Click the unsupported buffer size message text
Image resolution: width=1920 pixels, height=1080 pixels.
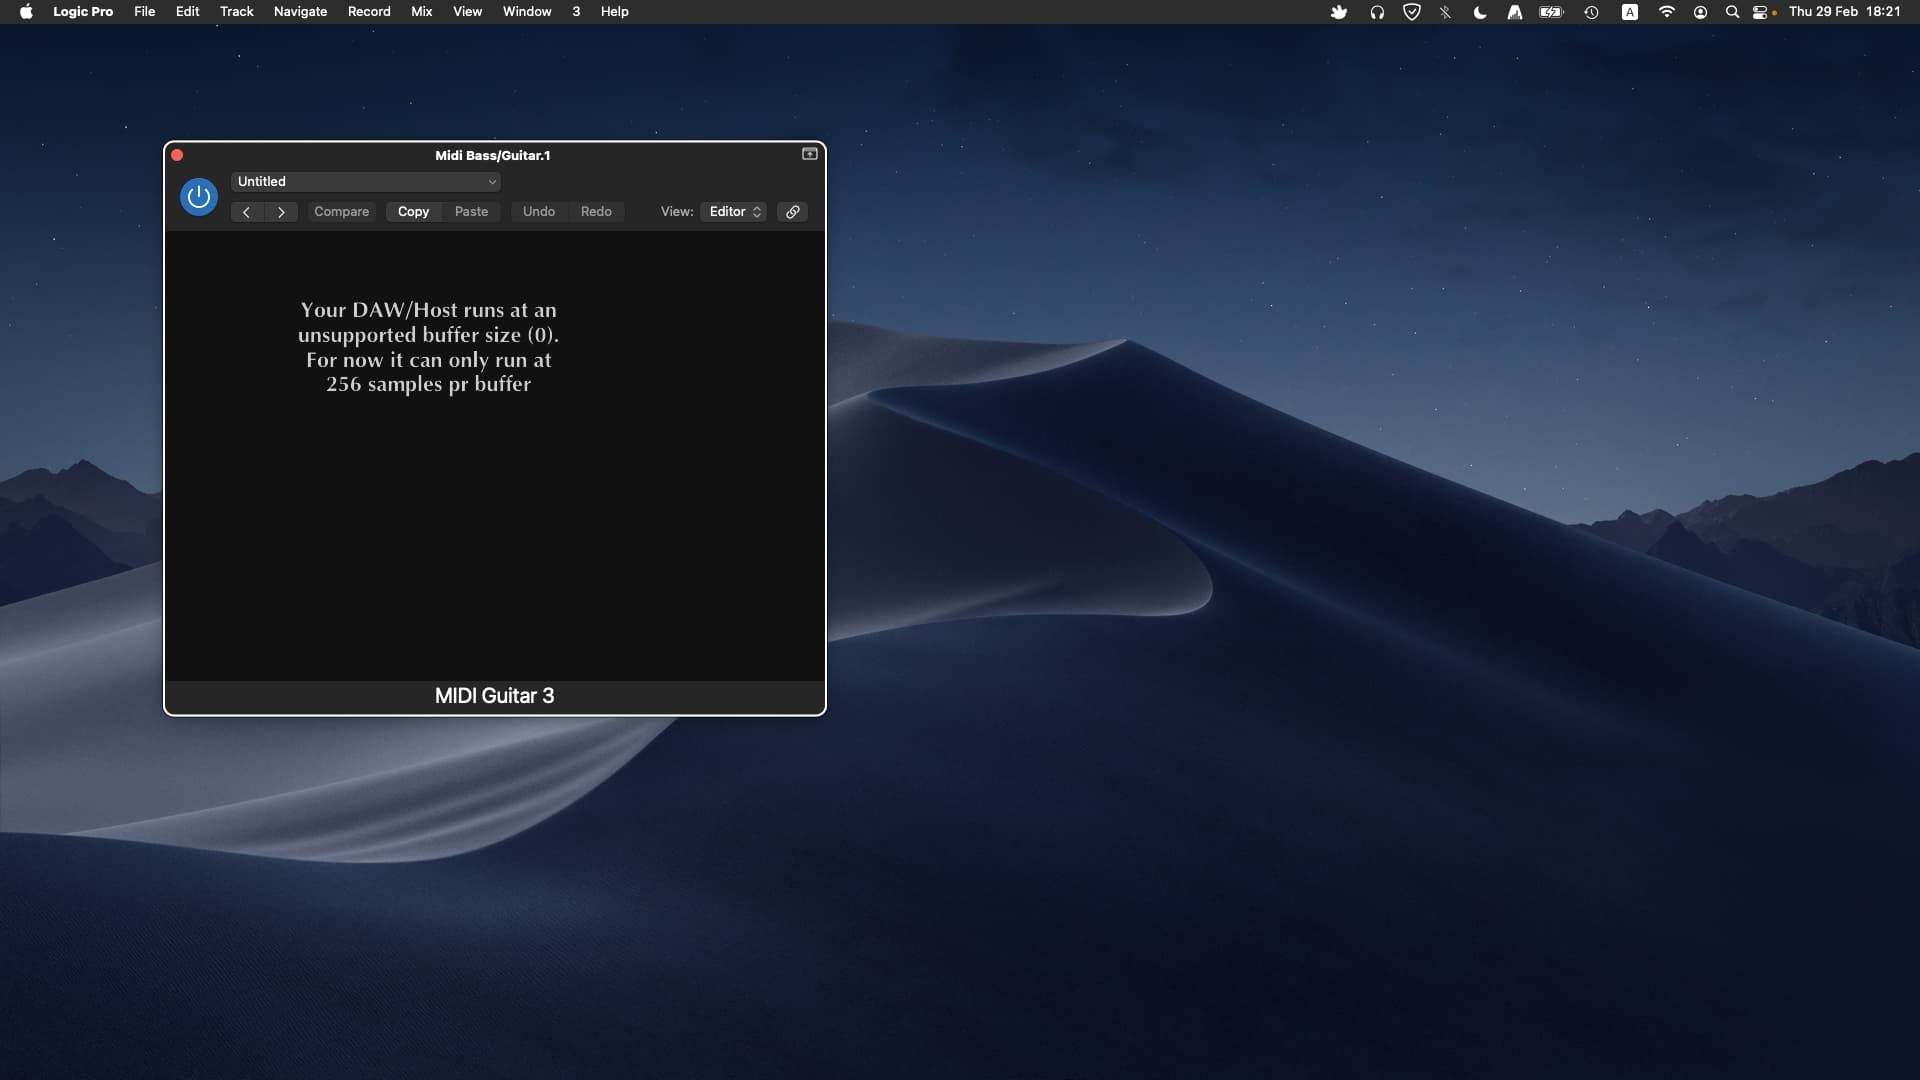pyautogui.click(x=428, y=347)
